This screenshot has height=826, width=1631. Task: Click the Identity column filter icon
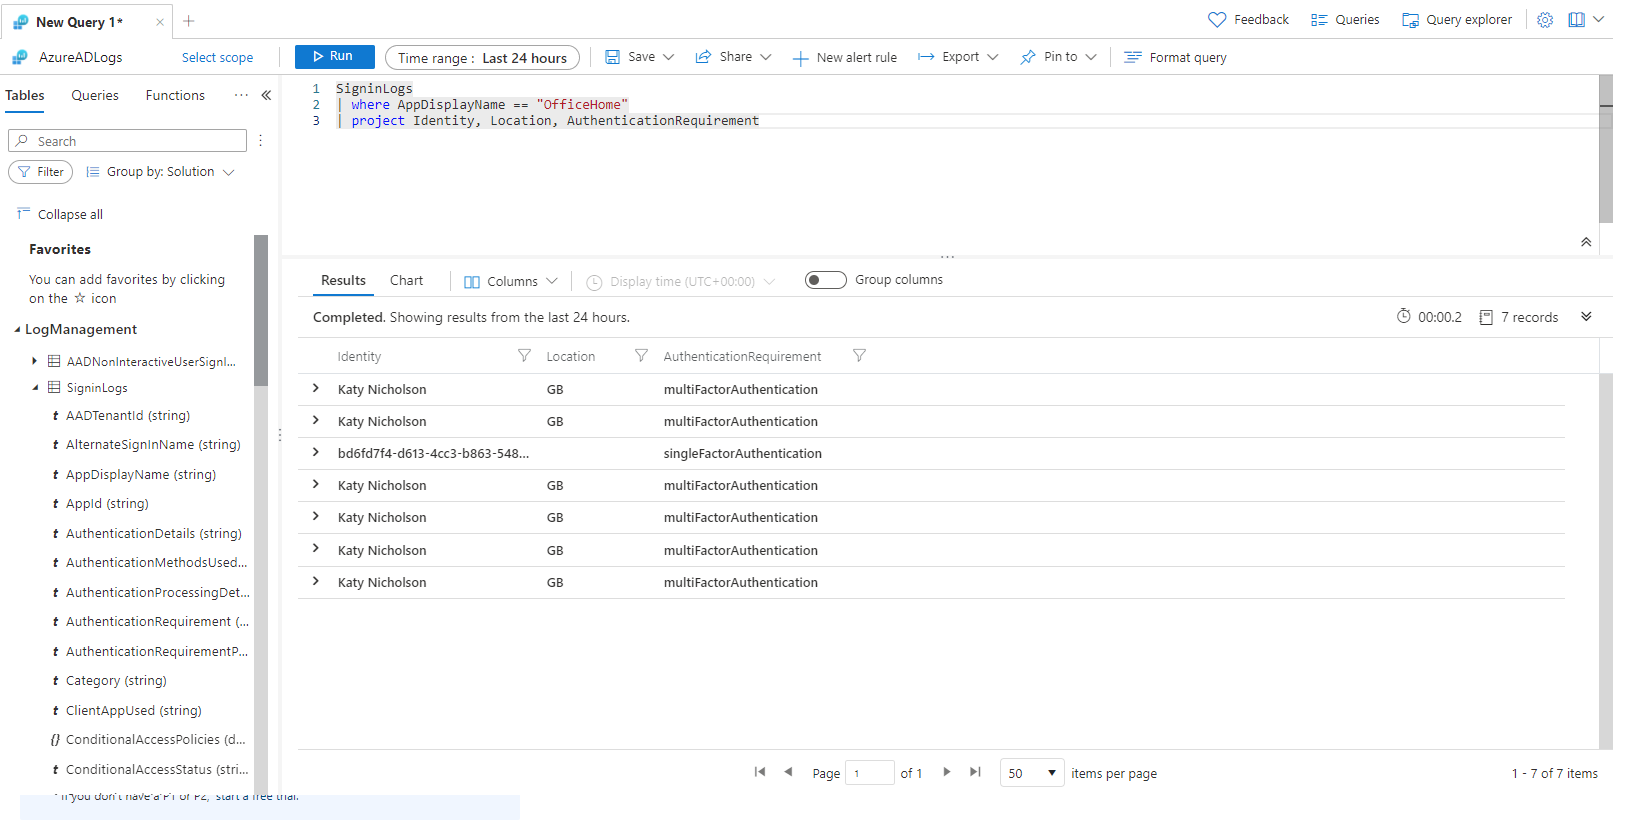pos(524,356)
